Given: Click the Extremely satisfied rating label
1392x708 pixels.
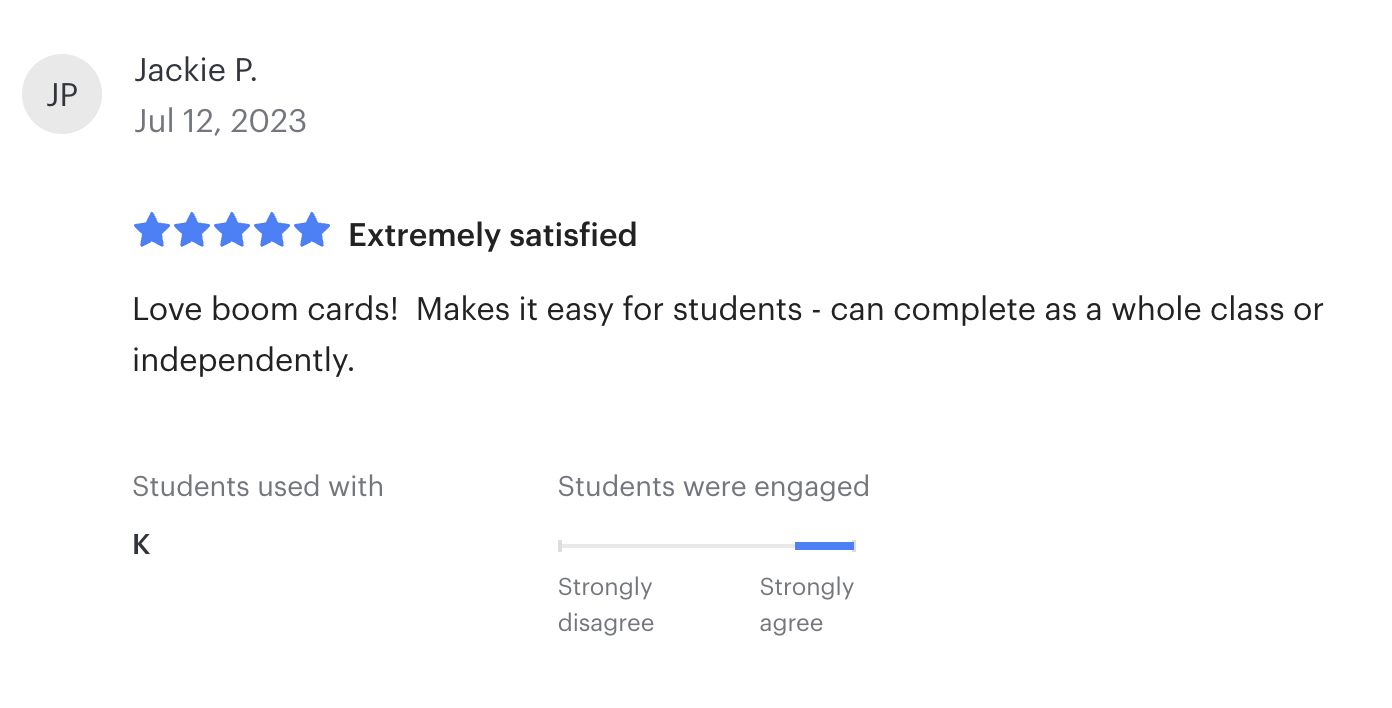Looking at the screenshot, I should click(492, 235).
